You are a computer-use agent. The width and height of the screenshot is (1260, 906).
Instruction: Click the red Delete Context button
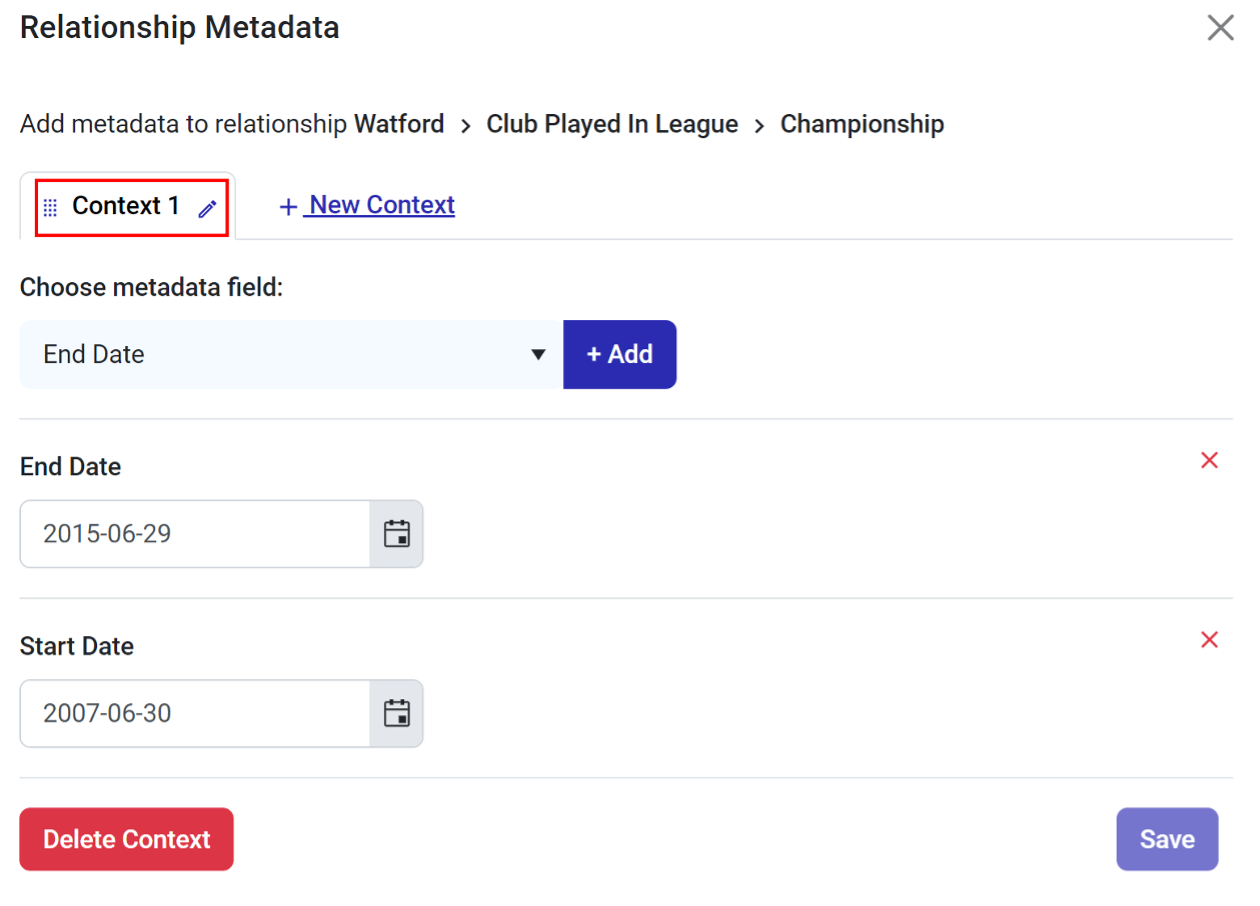click(126, 839)
